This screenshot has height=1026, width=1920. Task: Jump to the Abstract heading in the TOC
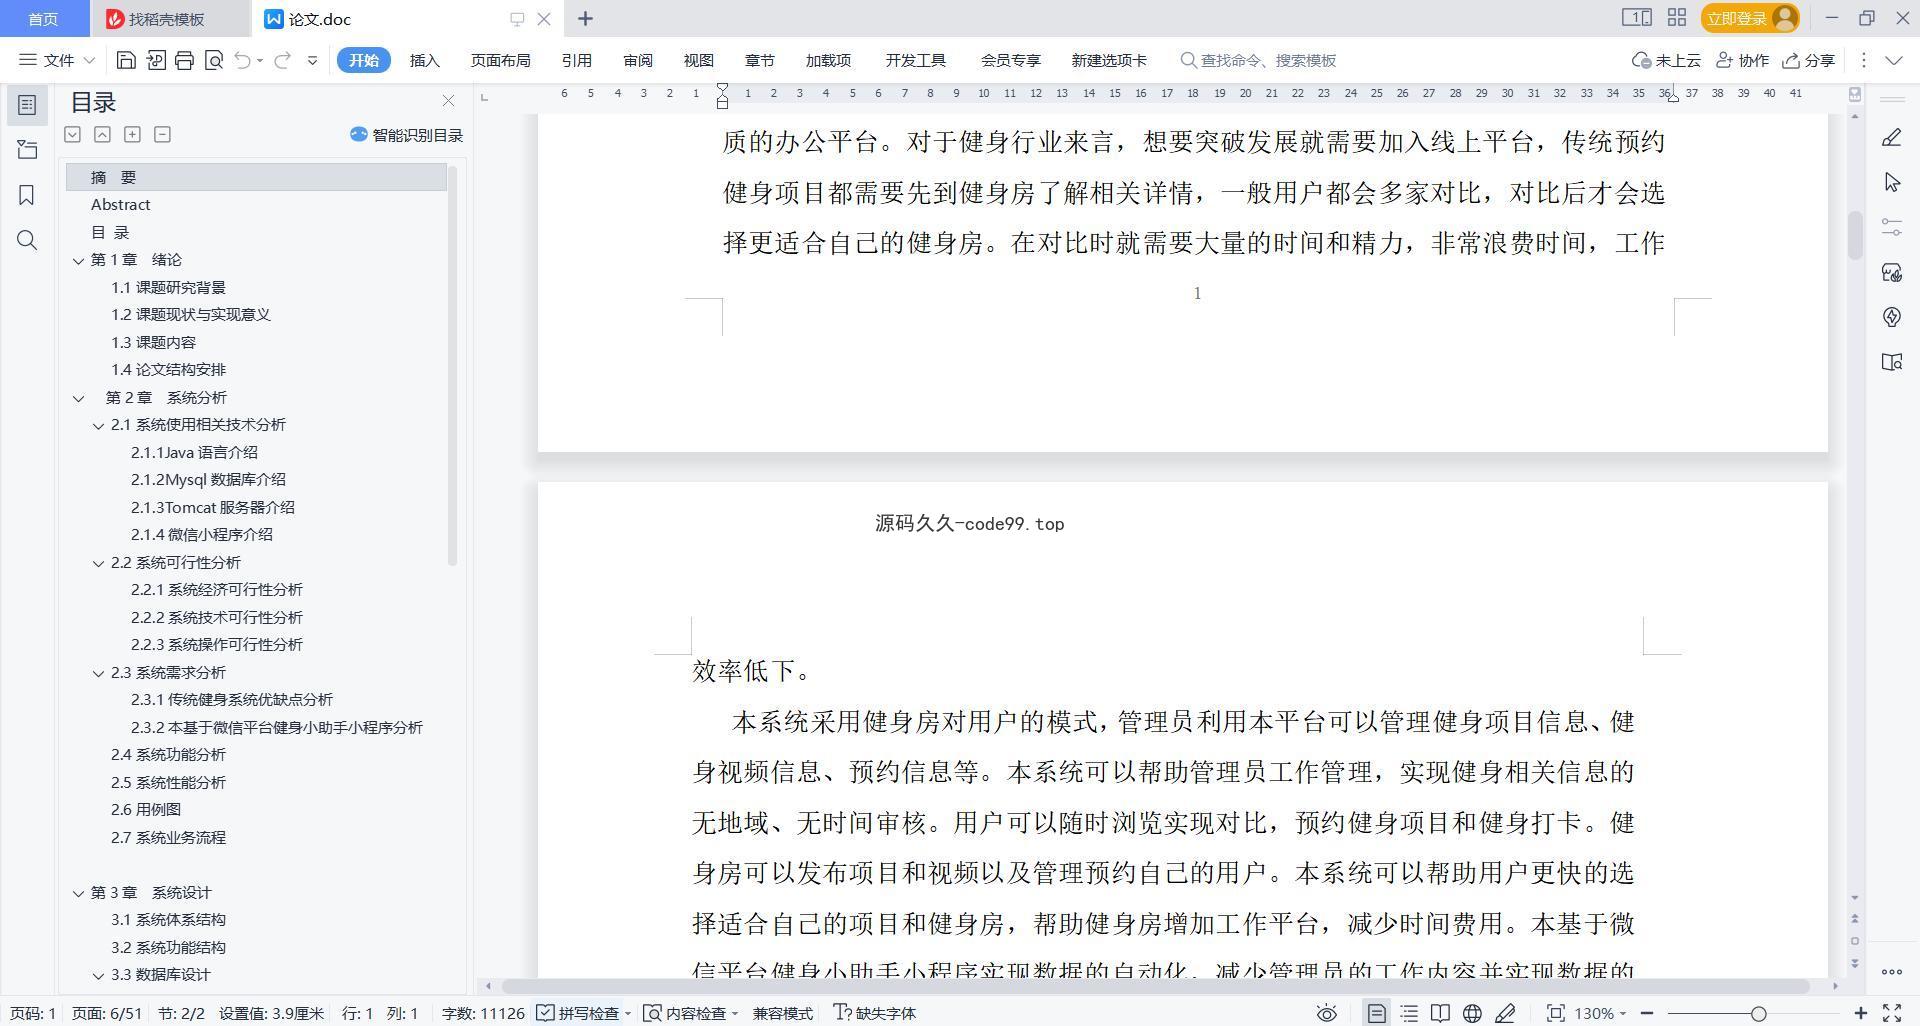[x=120, y=205]
